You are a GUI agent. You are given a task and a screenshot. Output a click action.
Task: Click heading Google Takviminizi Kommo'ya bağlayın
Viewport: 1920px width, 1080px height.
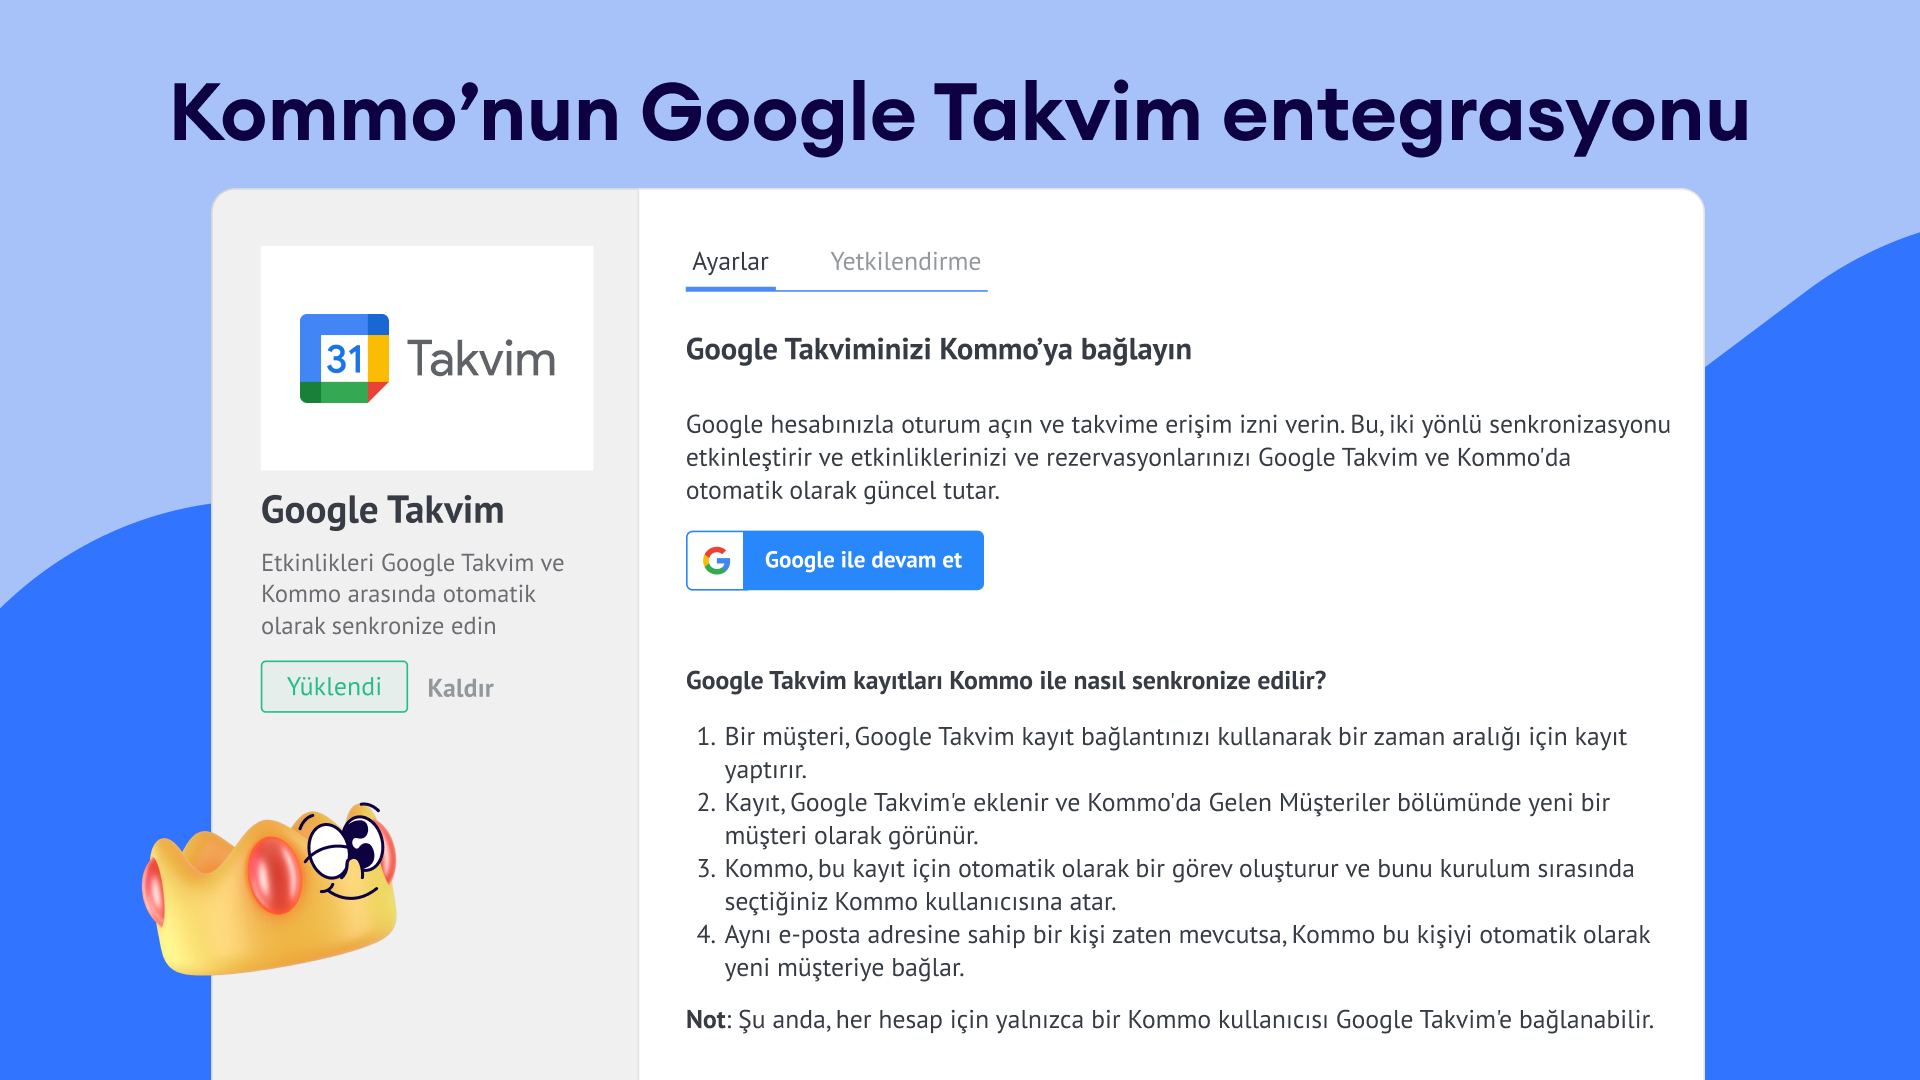938,349
